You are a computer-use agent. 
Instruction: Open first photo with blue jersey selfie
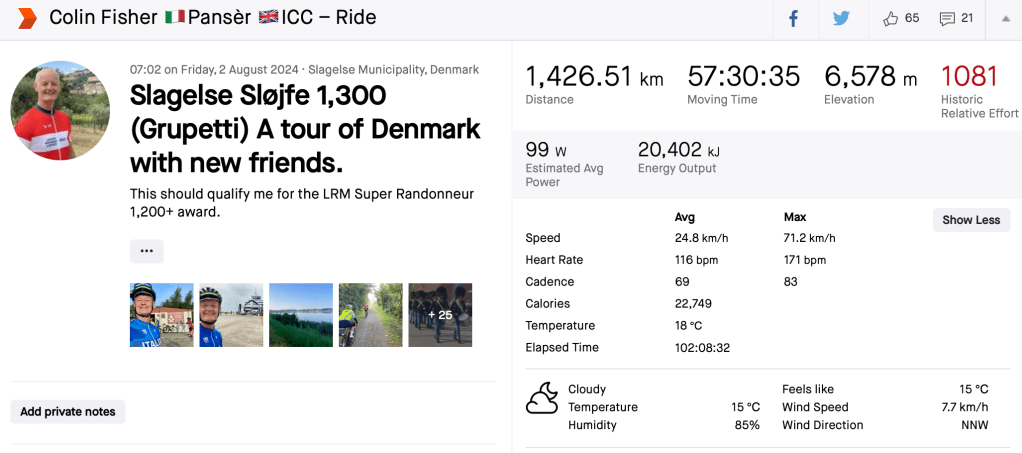coord(161,315)
